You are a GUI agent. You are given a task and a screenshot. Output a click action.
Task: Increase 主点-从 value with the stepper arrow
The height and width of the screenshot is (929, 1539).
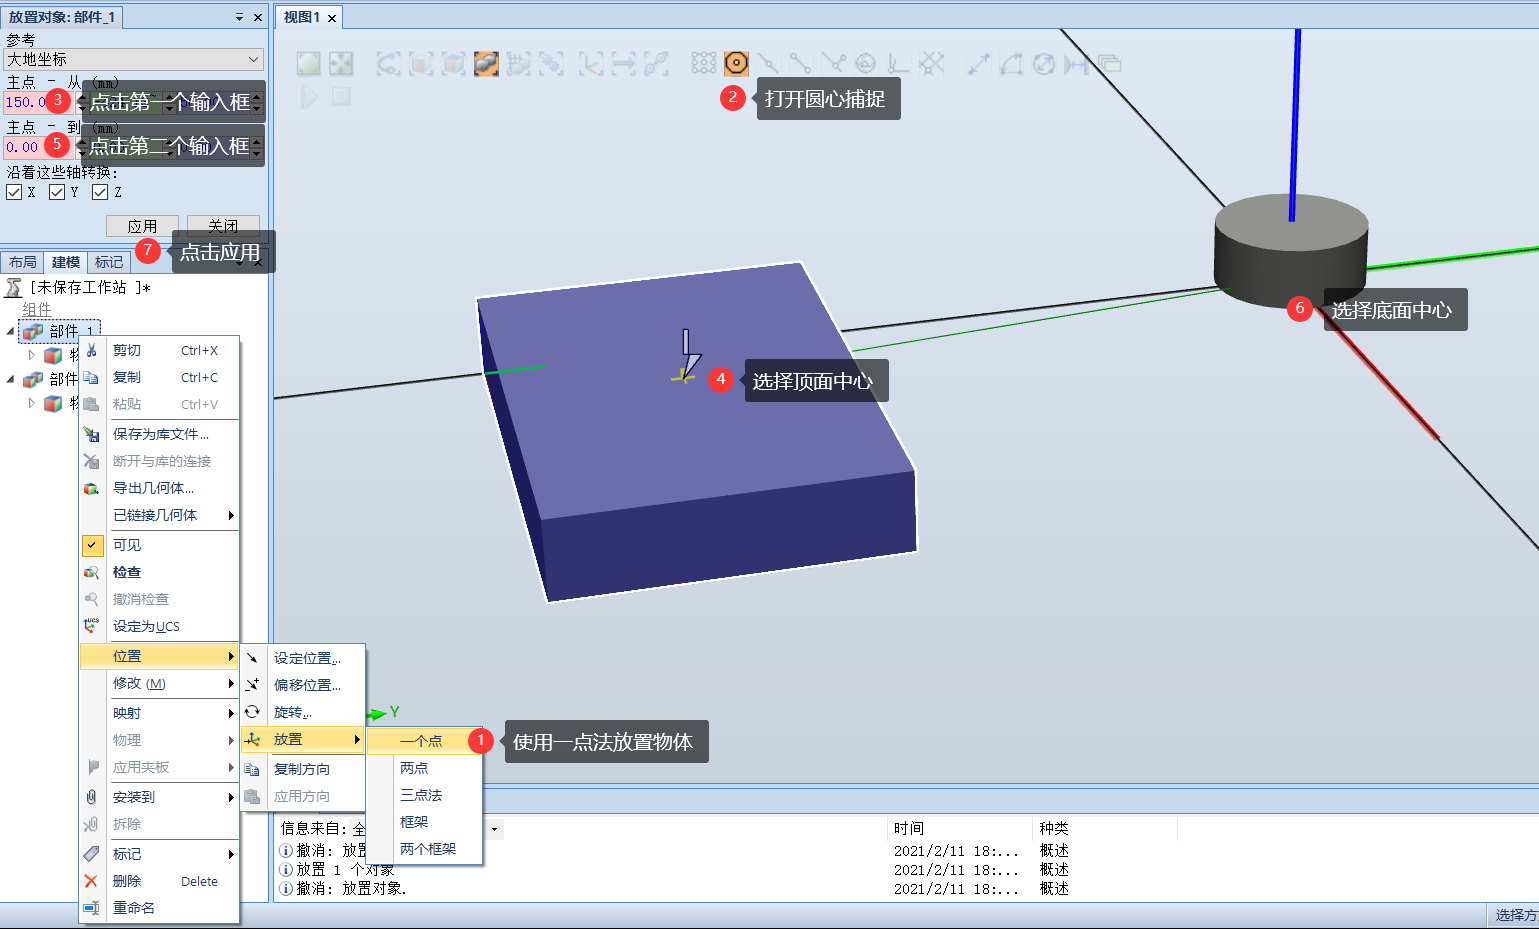(x=81, y=96)
